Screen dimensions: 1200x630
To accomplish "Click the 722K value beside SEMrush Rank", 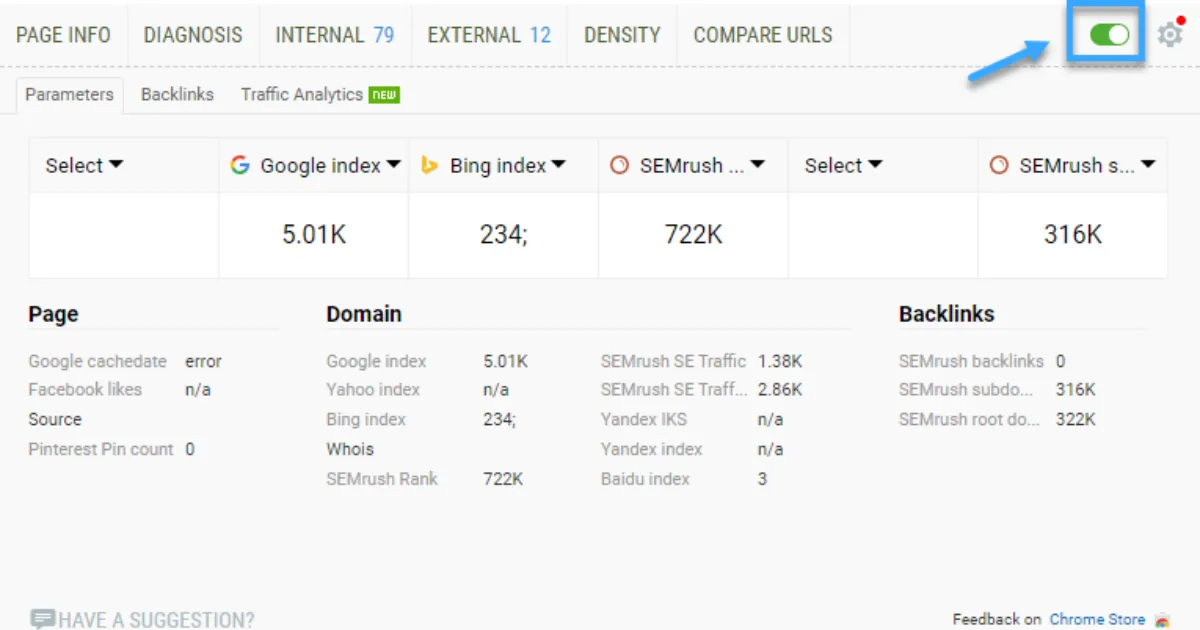I will click(503, 479).
